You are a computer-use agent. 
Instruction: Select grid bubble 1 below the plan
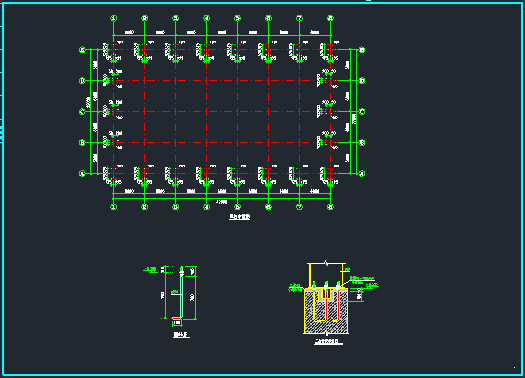[114, 207]
